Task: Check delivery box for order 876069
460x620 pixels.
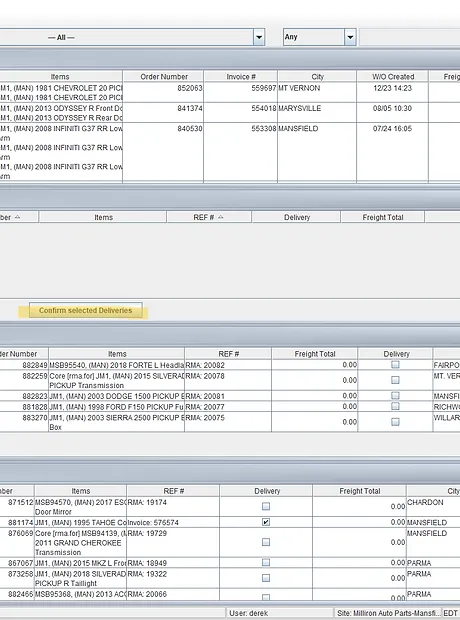Action: [x=266, y=542]
